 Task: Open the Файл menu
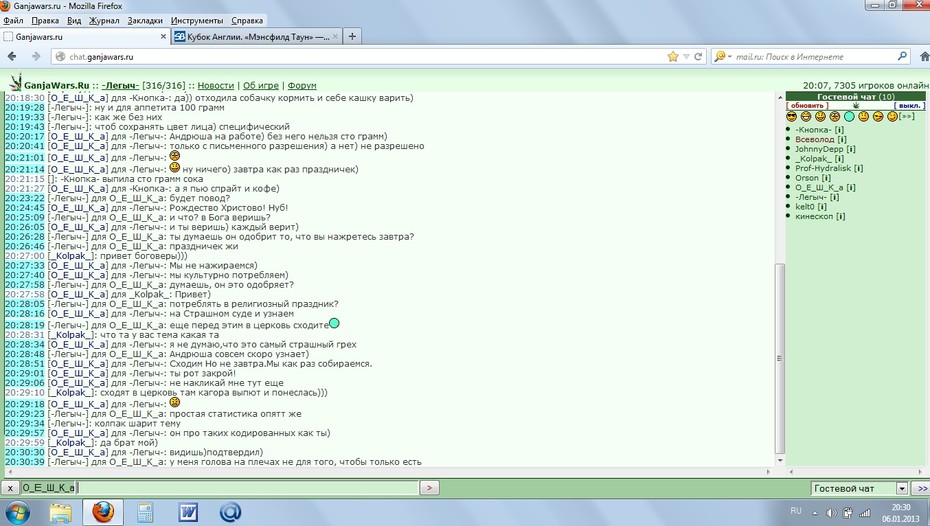(x=13, y=21)
